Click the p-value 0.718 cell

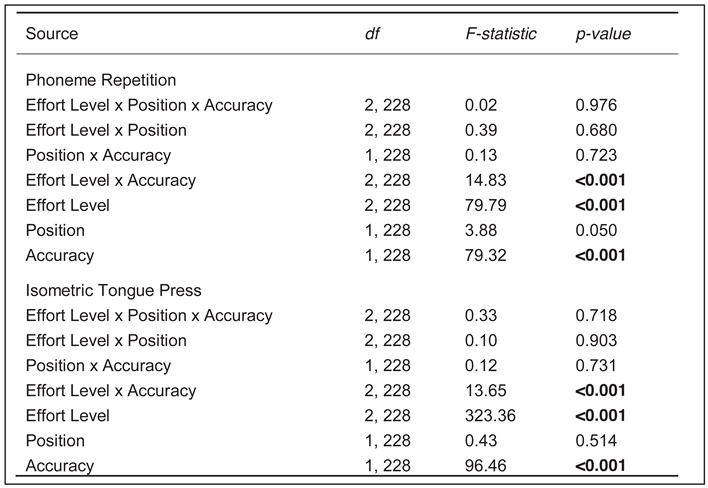596,315
